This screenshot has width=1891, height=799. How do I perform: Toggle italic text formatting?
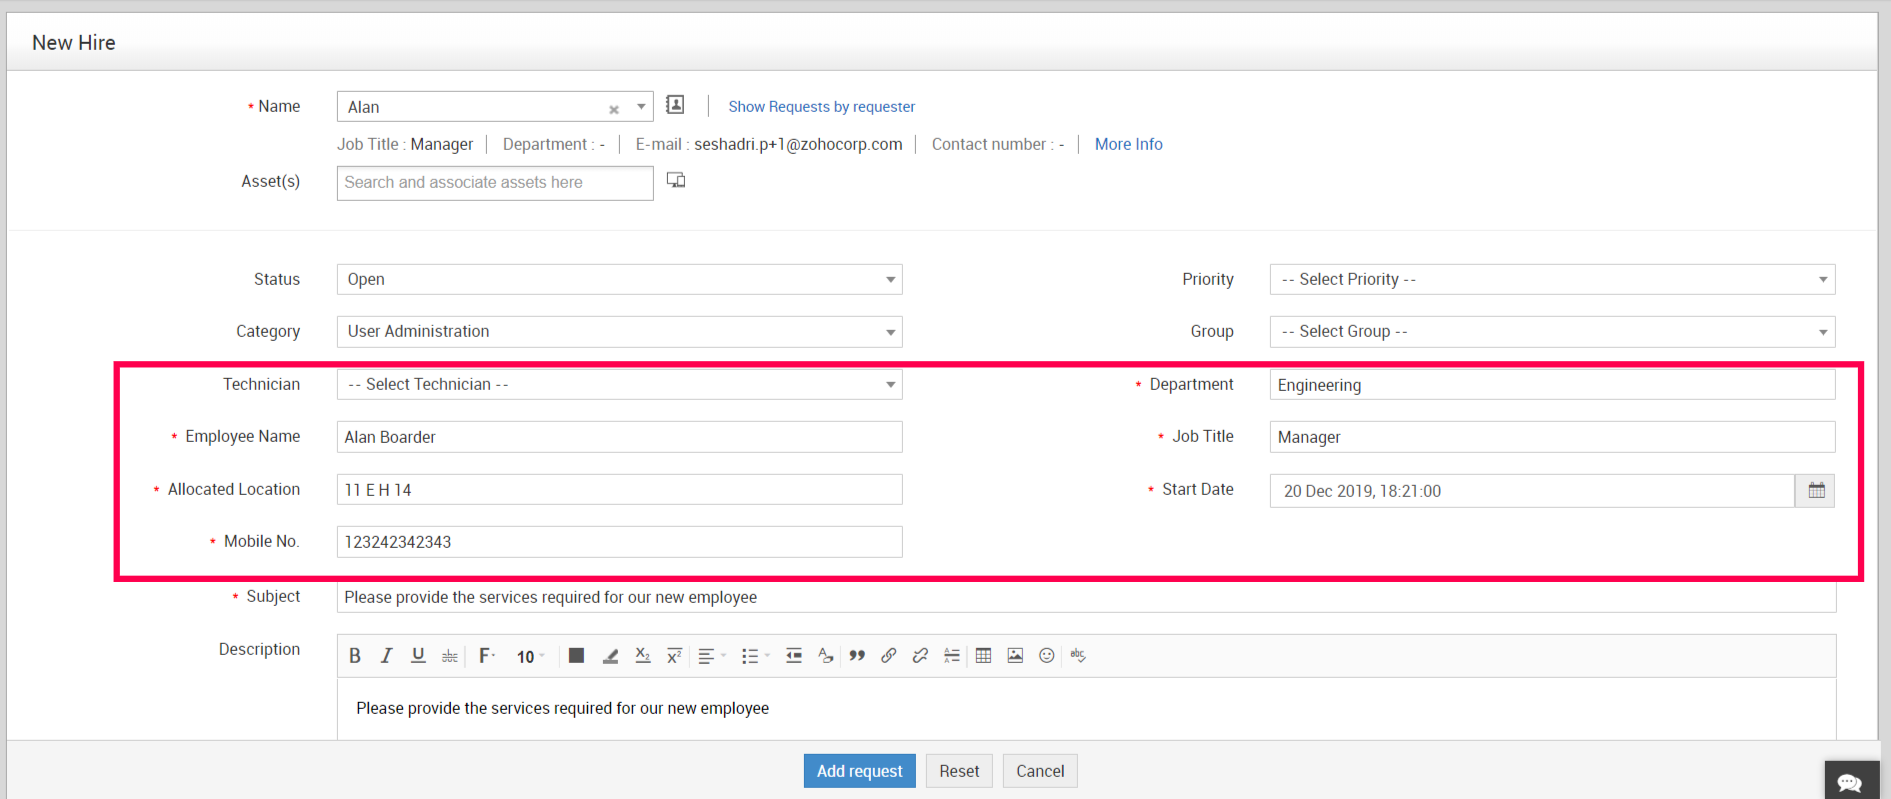coord(386,656)
